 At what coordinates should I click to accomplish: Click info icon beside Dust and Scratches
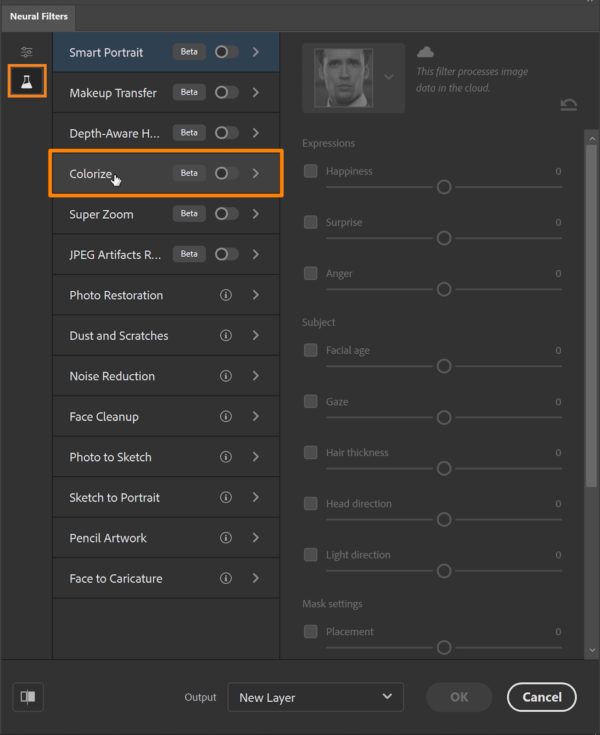tap(226, 336)
